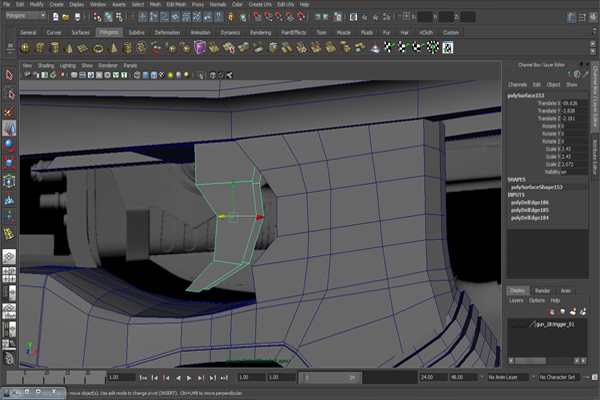Create a polygon plane from the shelf
The image size is (600, 400).
83,48
